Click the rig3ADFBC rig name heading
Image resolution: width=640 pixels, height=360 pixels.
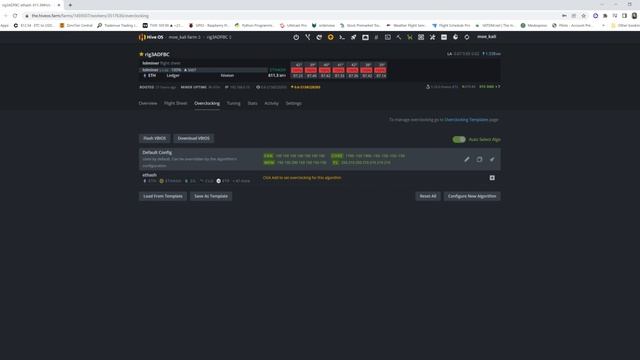[x=157, y=54]
